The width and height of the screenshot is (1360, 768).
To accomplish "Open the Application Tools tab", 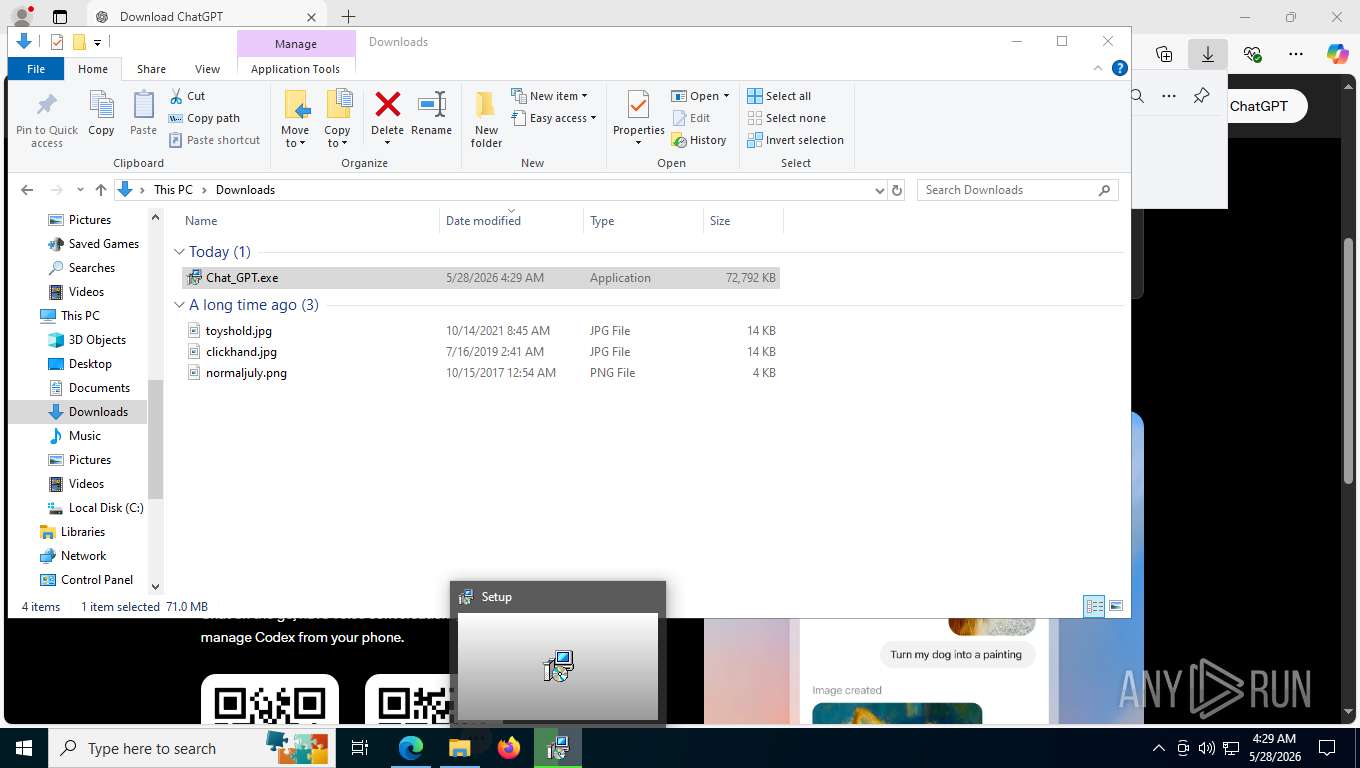I will (296, 69).
